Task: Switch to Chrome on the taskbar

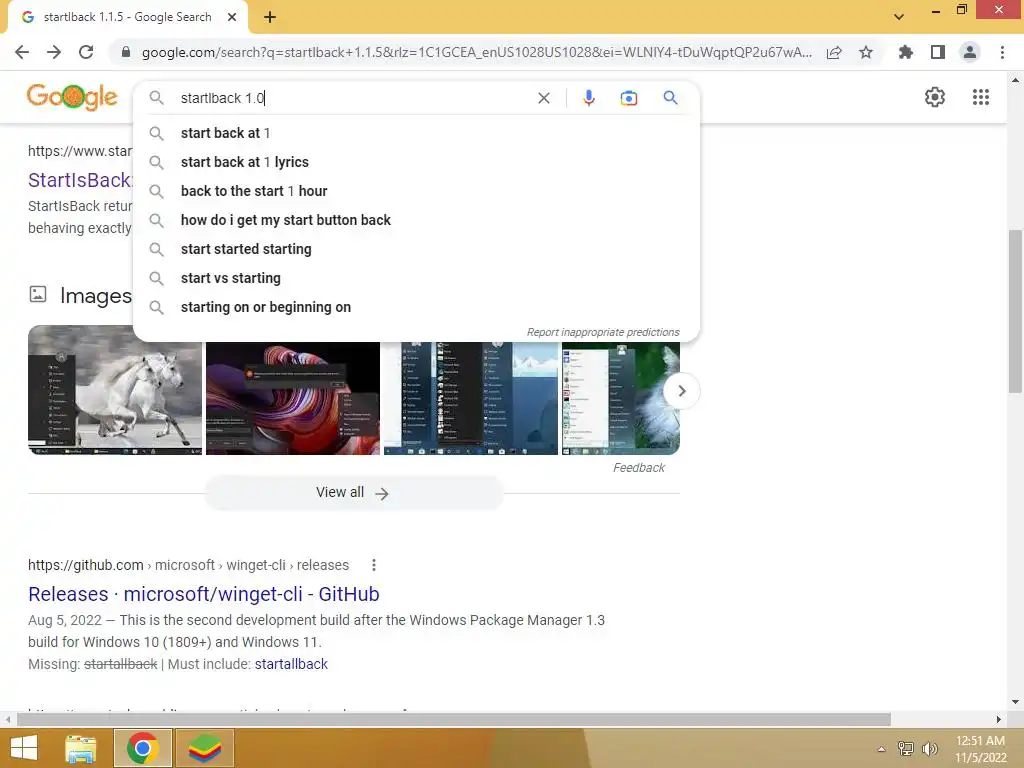Action: pos(142,748)
